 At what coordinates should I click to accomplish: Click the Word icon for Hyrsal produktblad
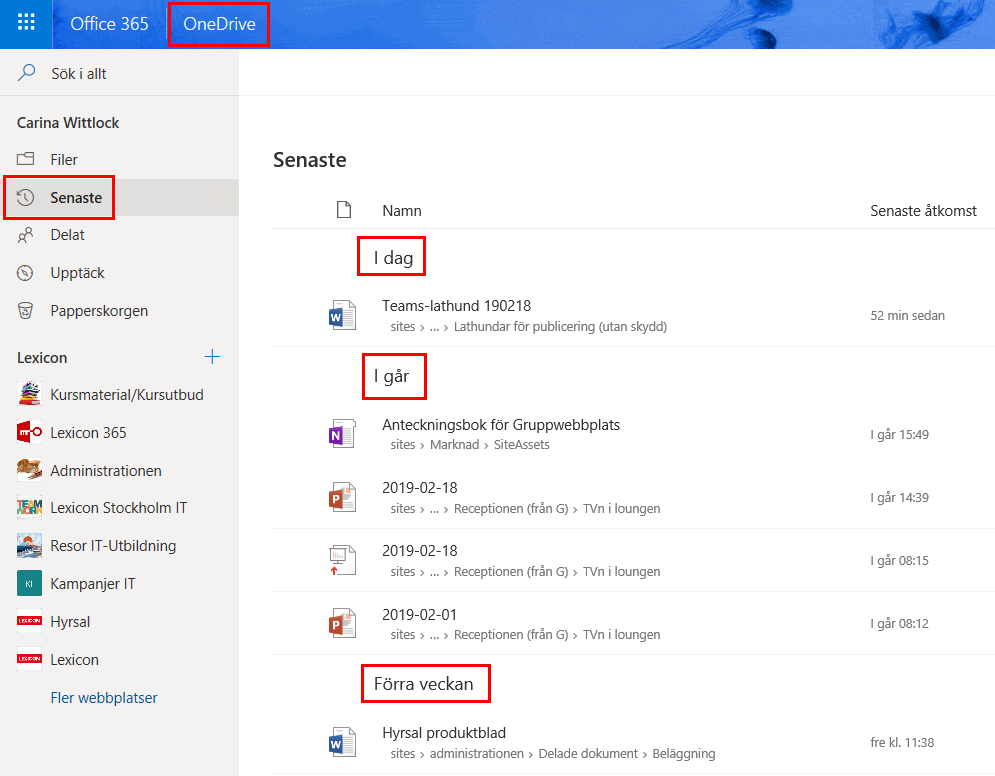click(343, 742)
